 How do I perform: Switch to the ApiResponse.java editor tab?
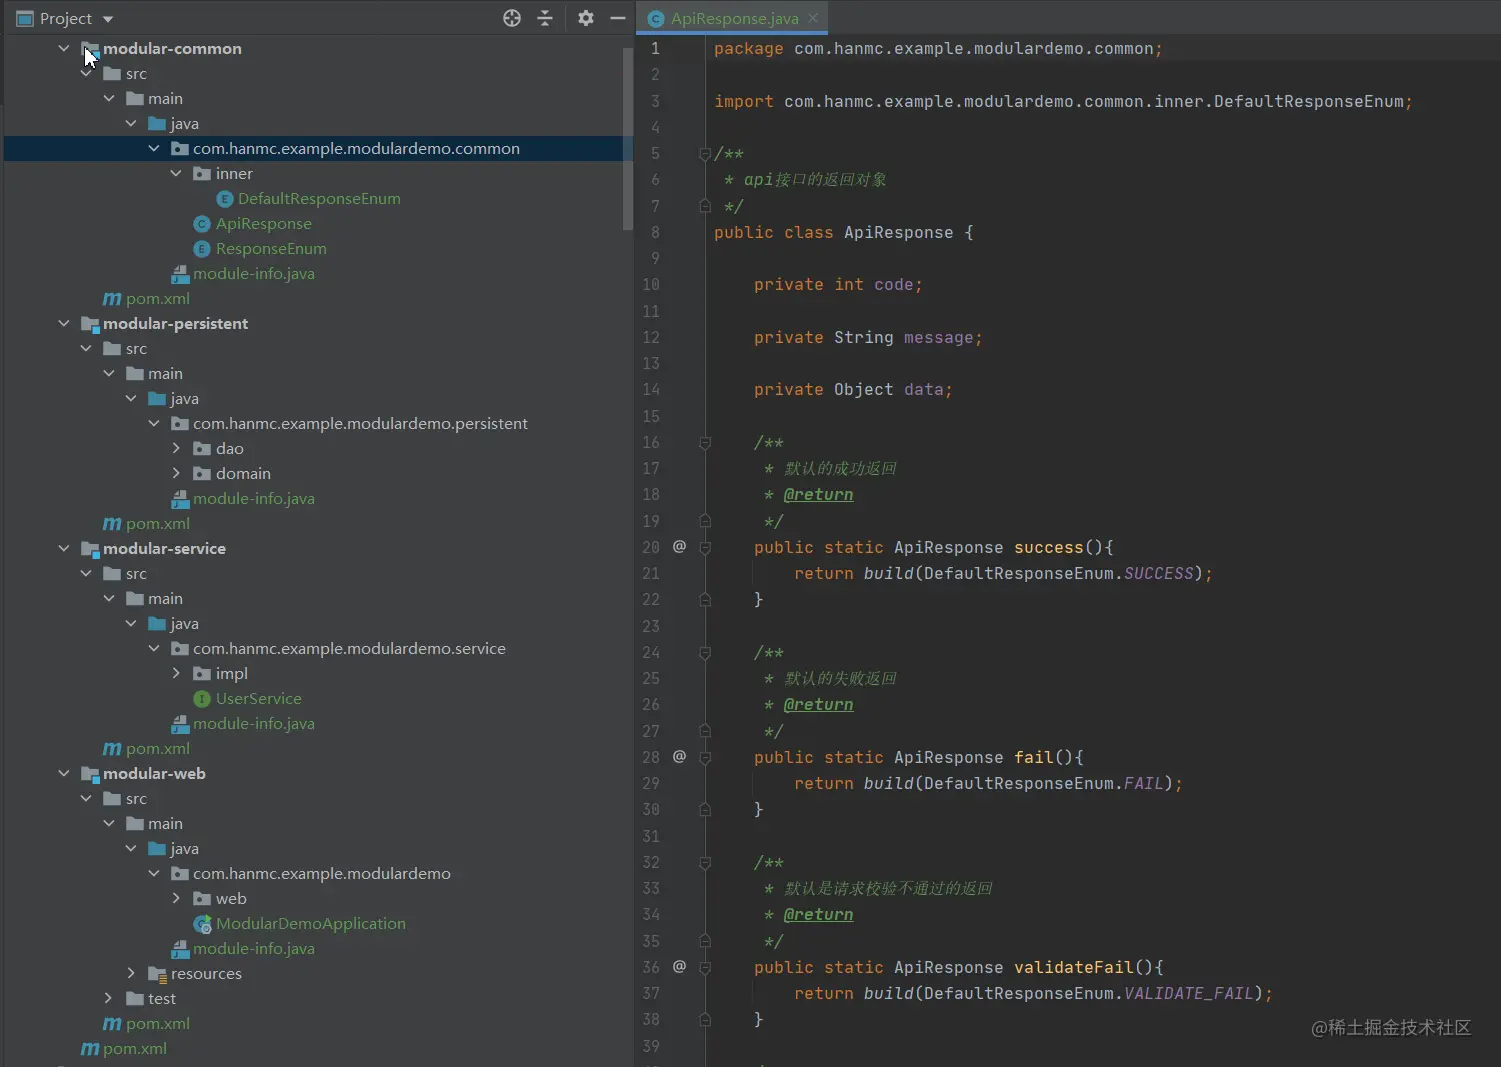733,18
